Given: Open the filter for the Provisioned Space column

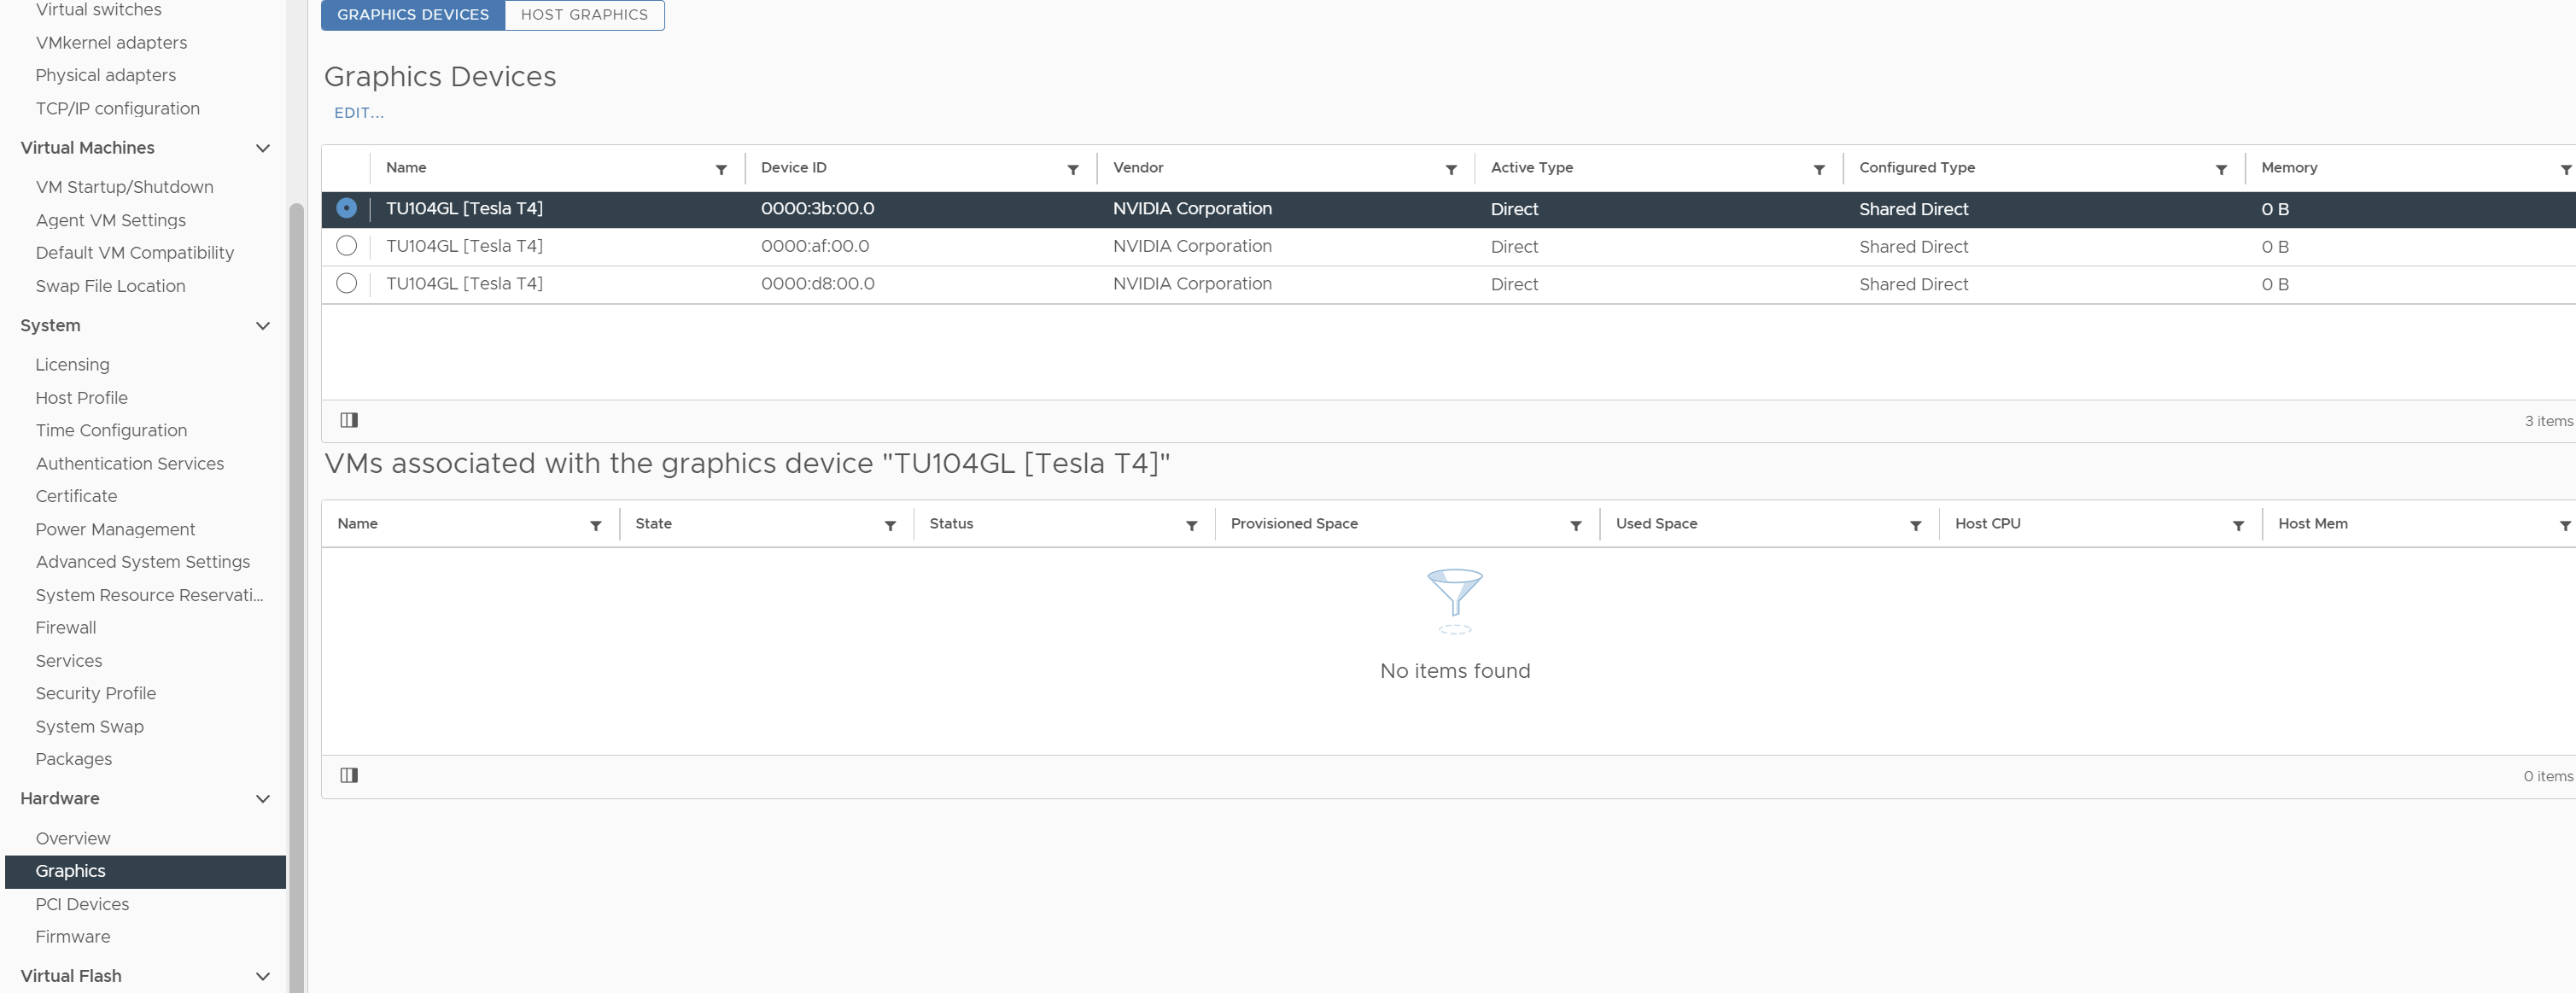Looking at the screenshot, I should point(1576,524).
